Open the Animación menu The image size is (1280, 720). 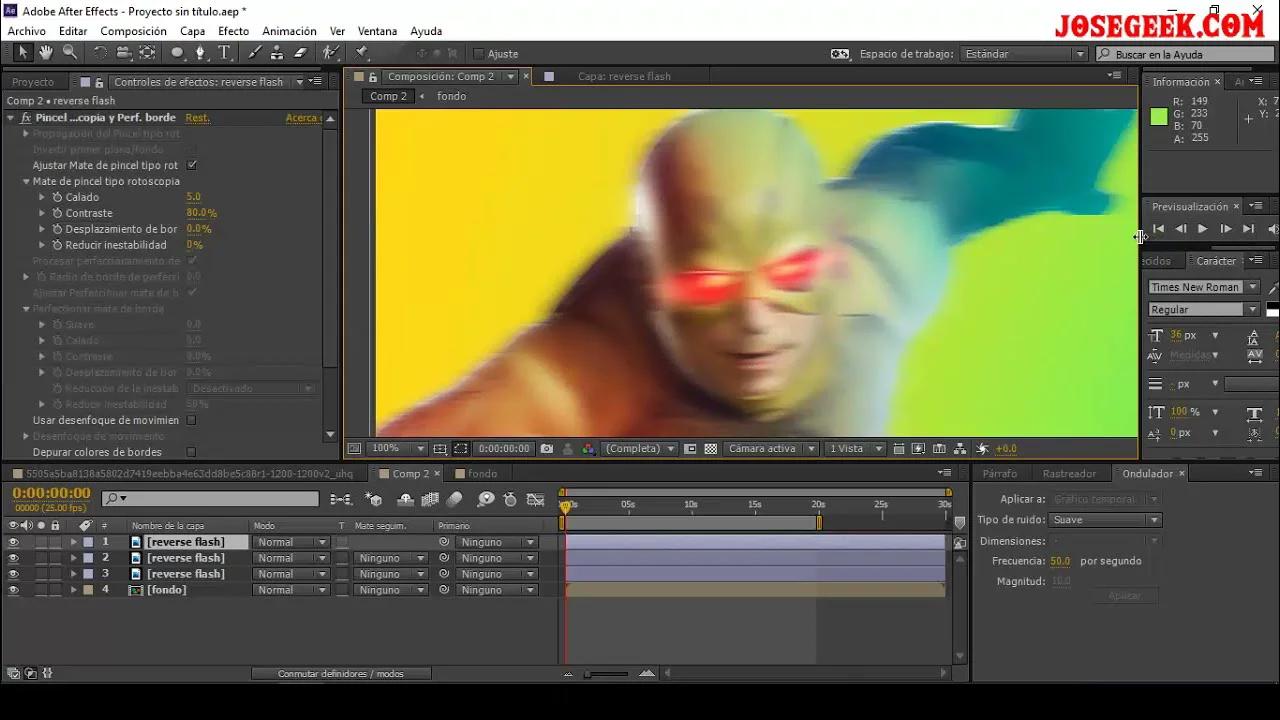(x=289, y=31)
